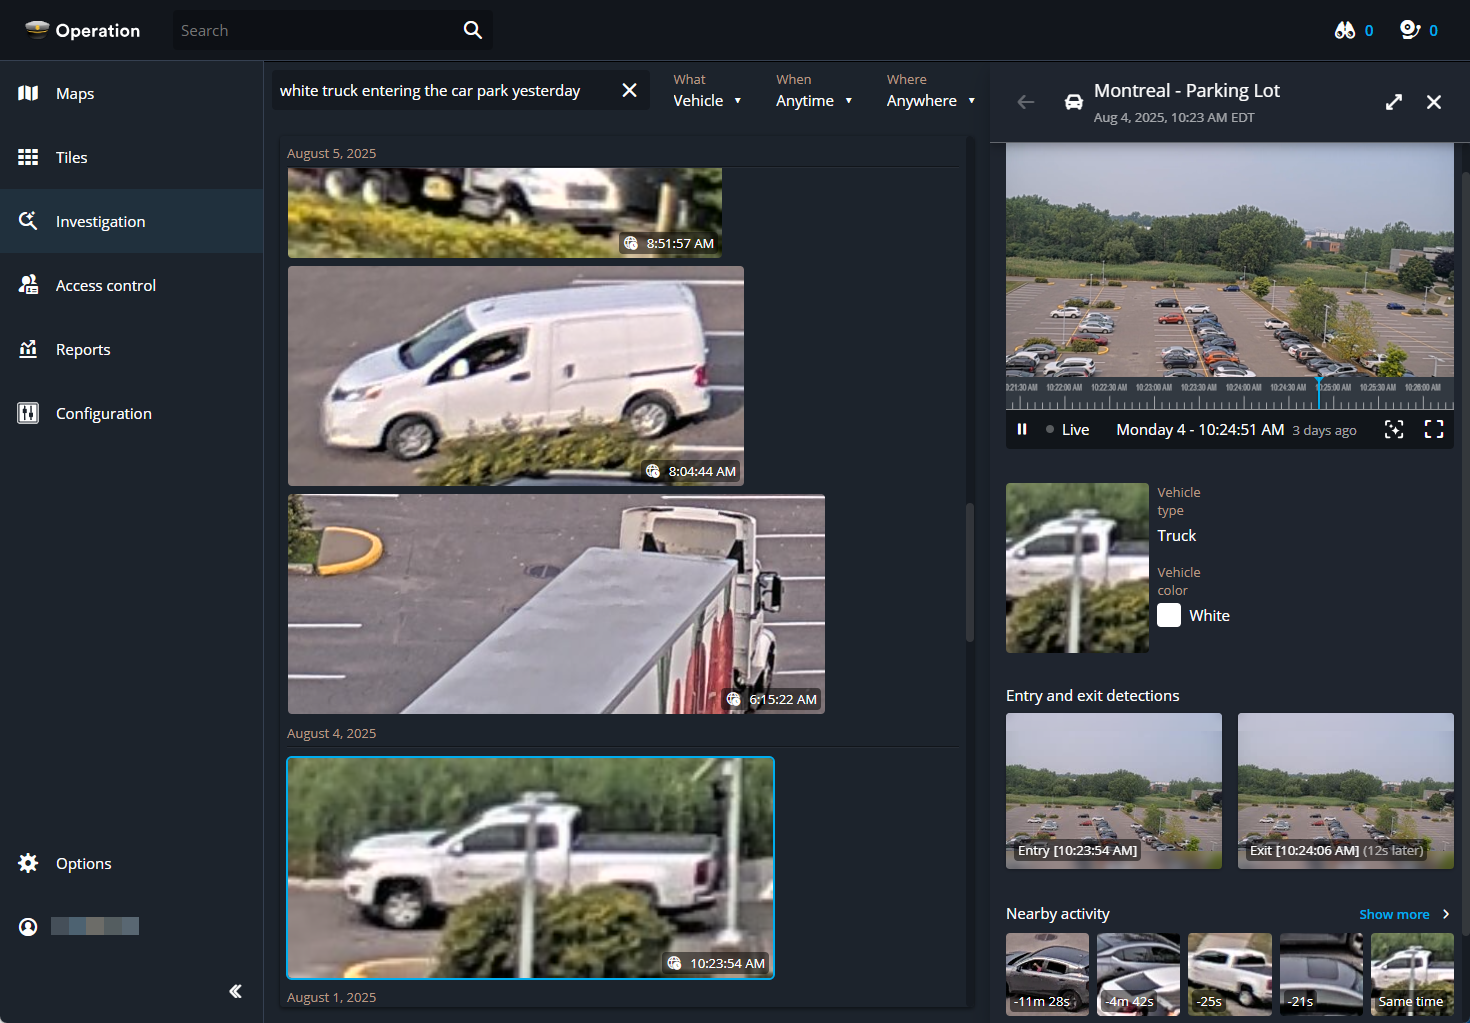Click the binoculars watchlist icon showing 0

click(x=1345, y=30)
